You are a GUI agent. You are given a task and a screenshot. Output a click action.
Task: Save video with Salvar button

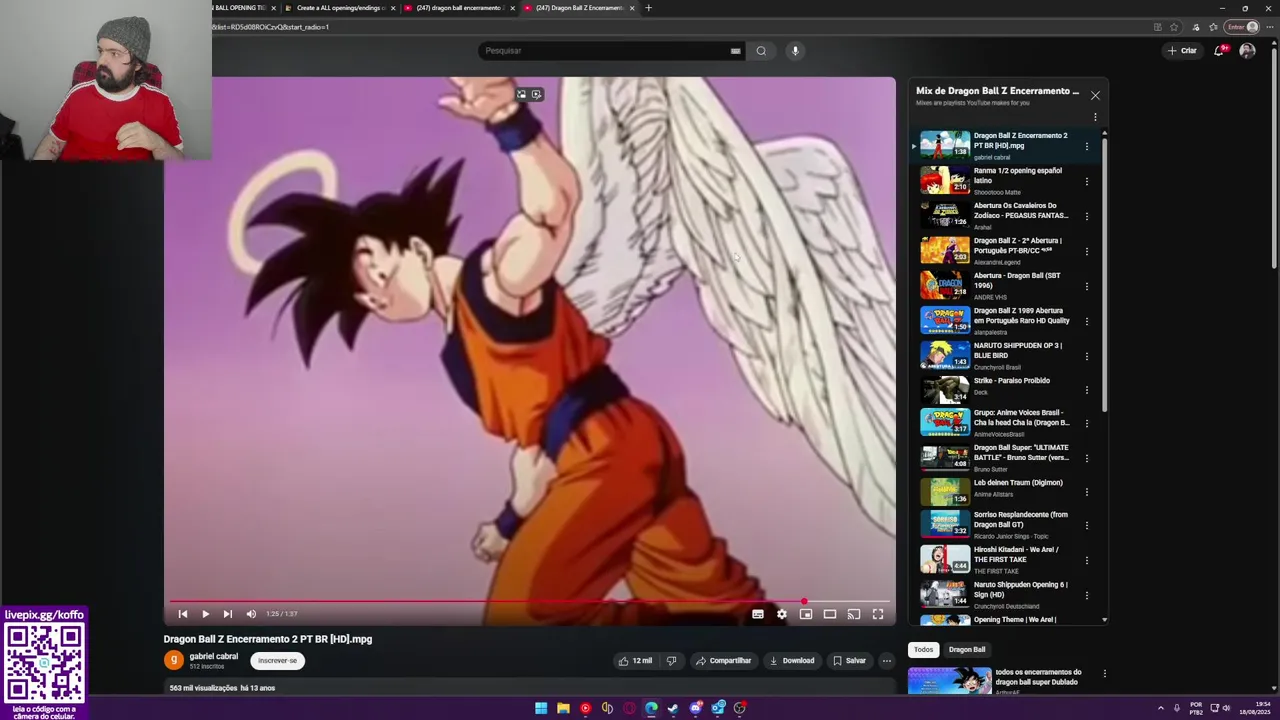click(x=849, y=661)
